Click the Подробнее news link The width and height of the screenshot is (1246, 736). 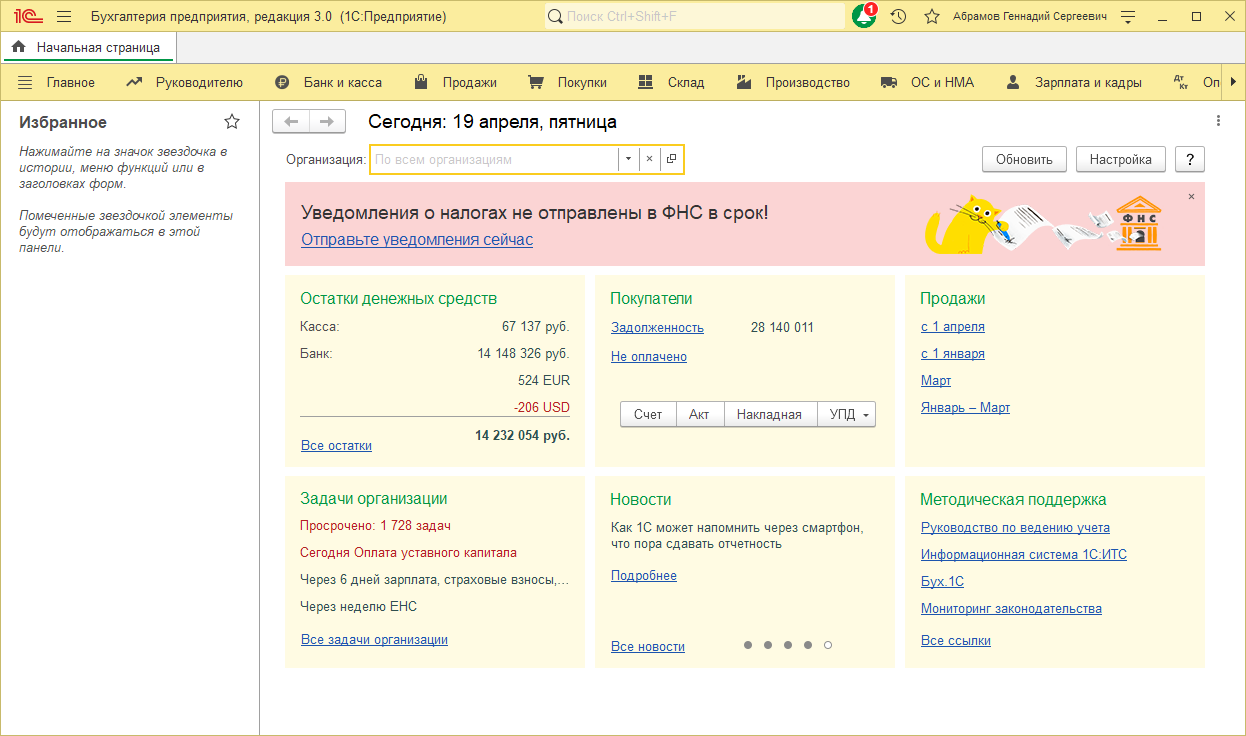point(644,576)
